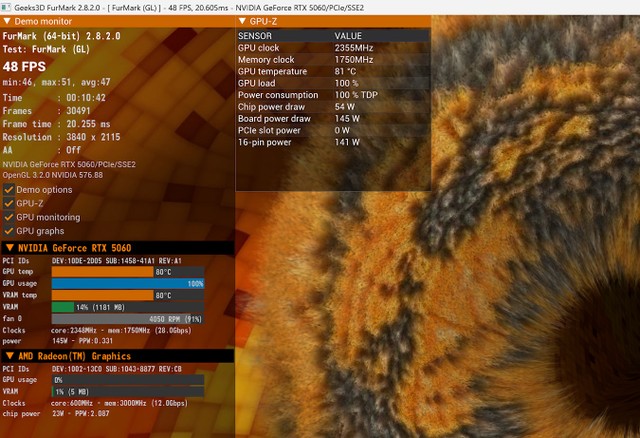Click the VALUE column header

click(x=348, y=36)
